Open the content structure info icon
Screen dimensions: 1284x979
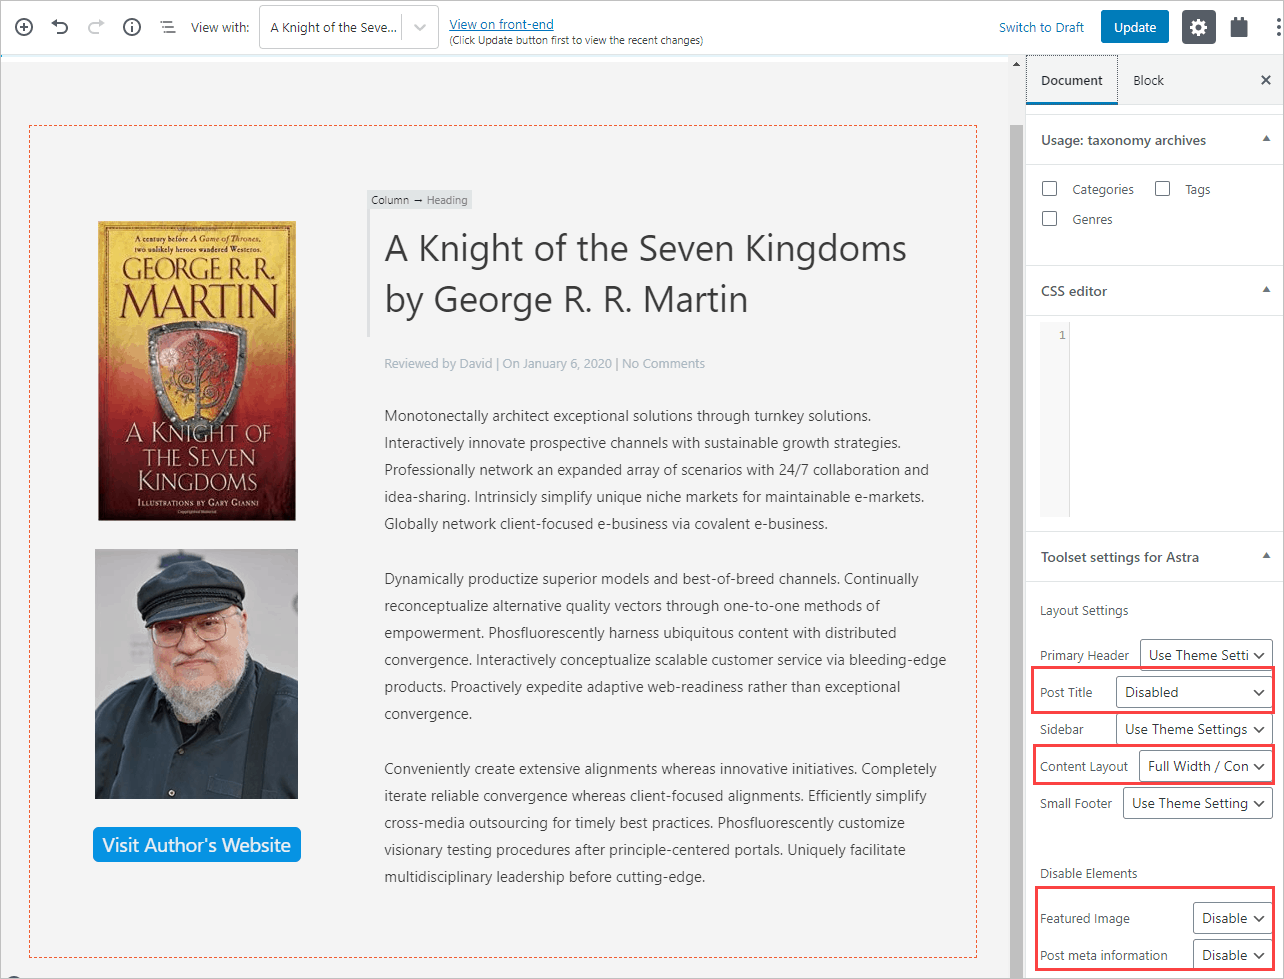tap(132, 27)
